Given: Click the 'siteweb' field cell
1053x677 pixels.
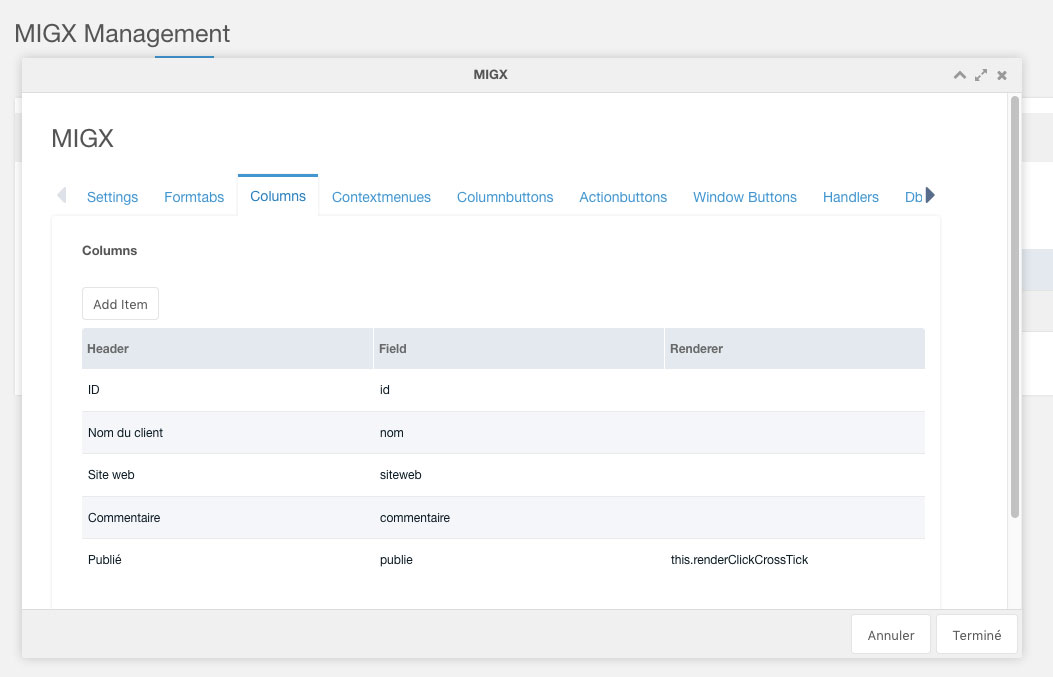Looking at the screenshot, I should tap(518, 475).
